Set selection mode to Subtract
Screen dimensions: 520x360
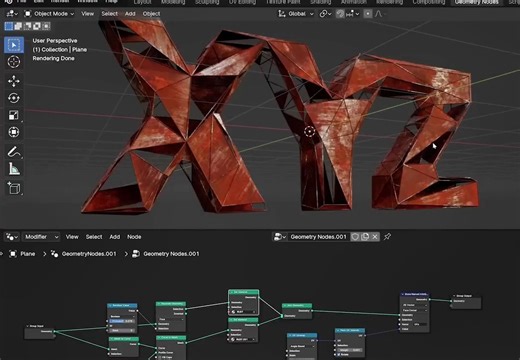pos(27,26)
